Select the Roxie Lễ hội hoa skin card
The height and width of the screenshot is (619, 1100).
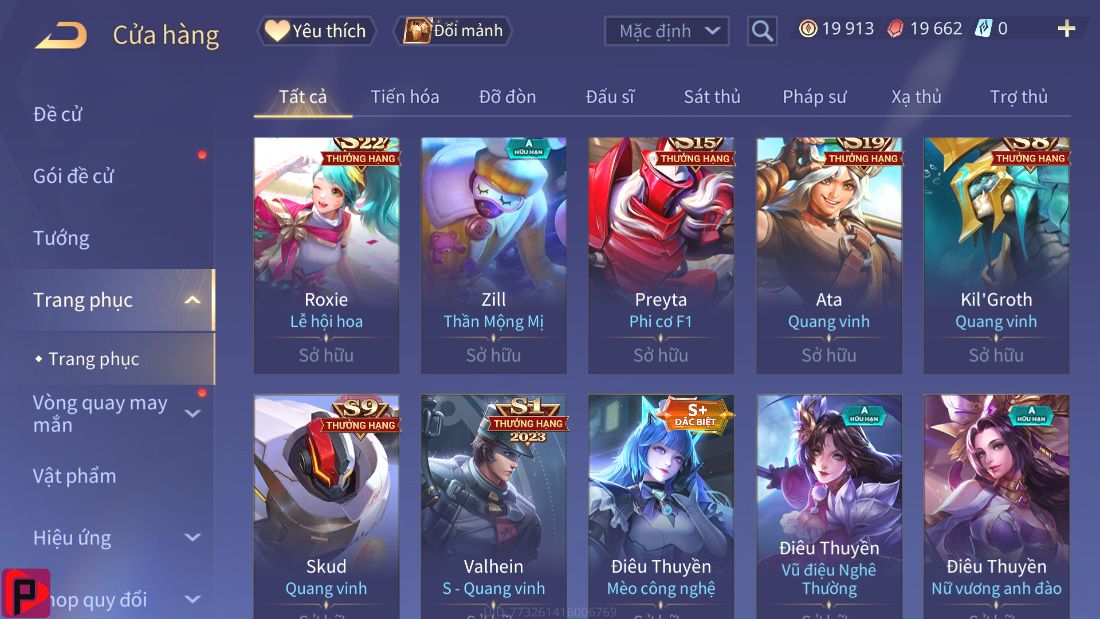[x=326, y=255]
